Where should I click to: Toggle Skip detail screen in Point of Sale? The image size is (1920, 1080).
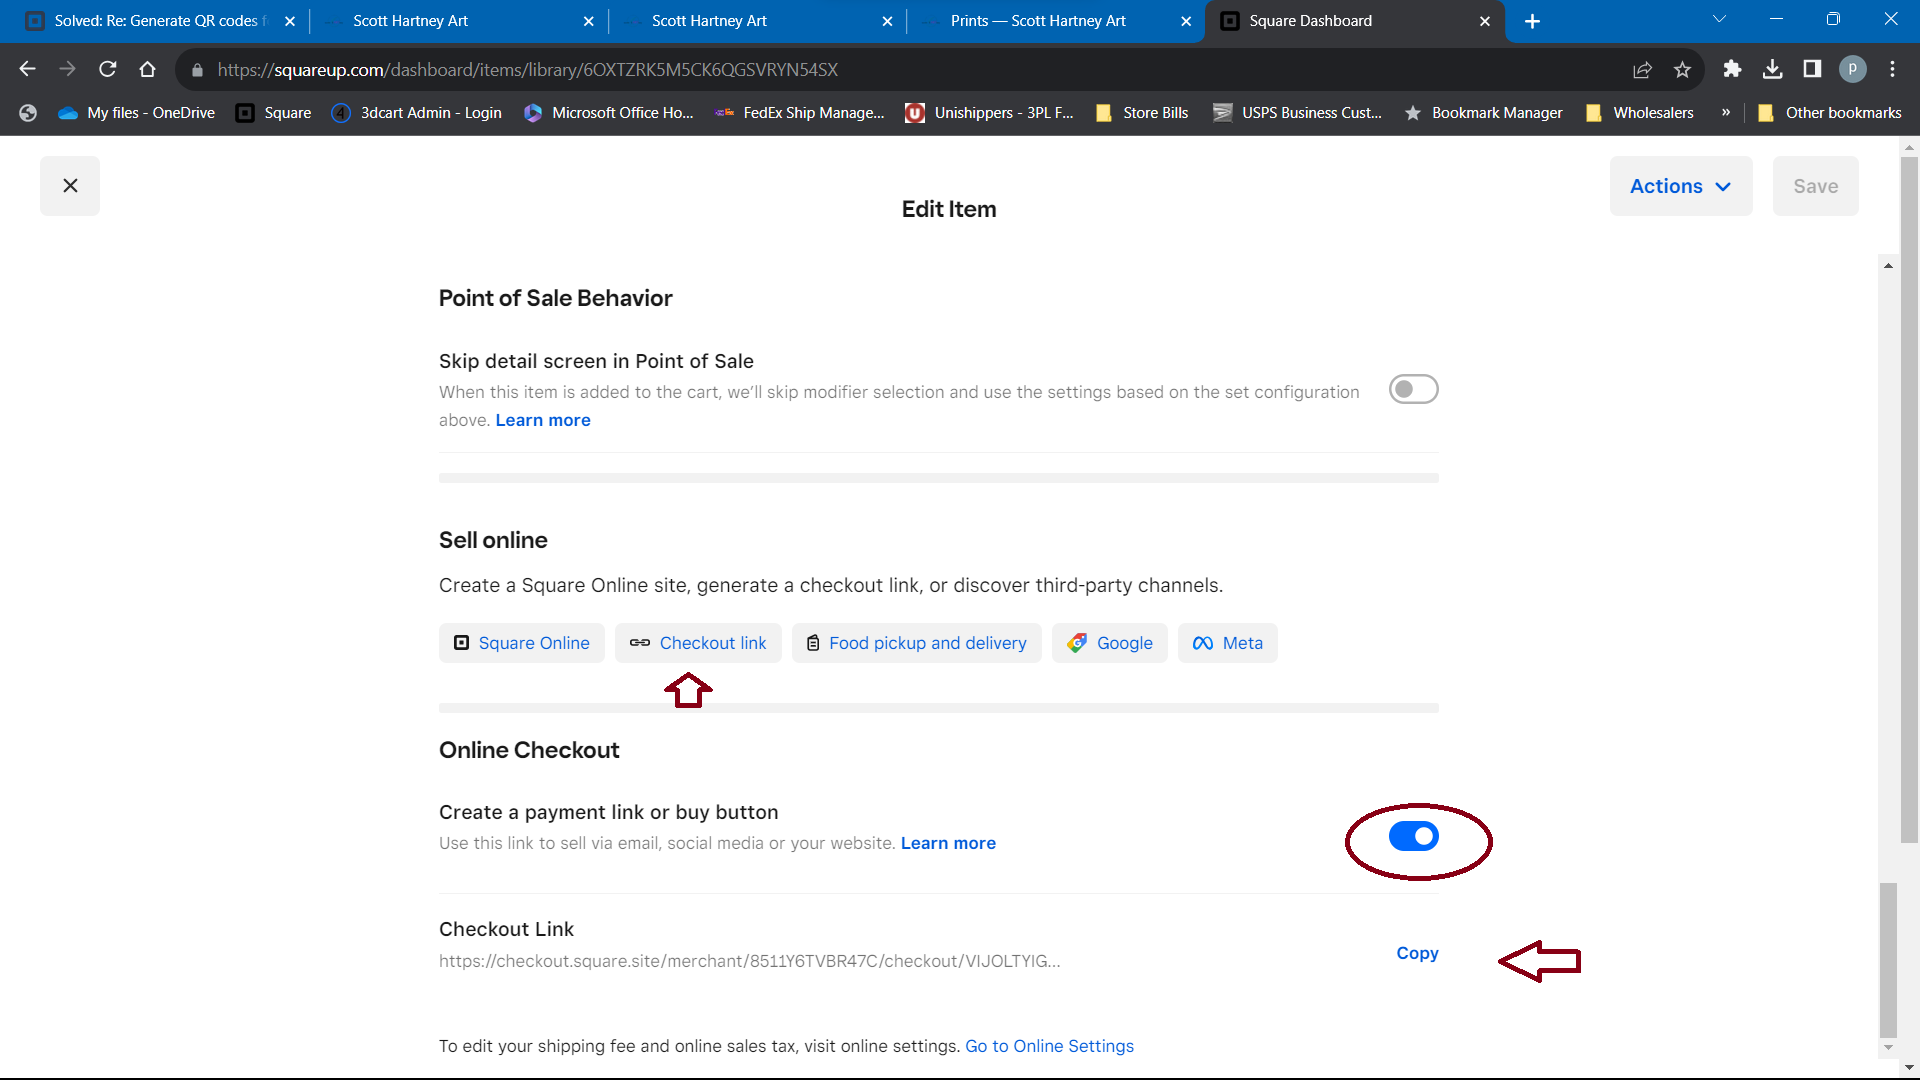[1413, 389]
